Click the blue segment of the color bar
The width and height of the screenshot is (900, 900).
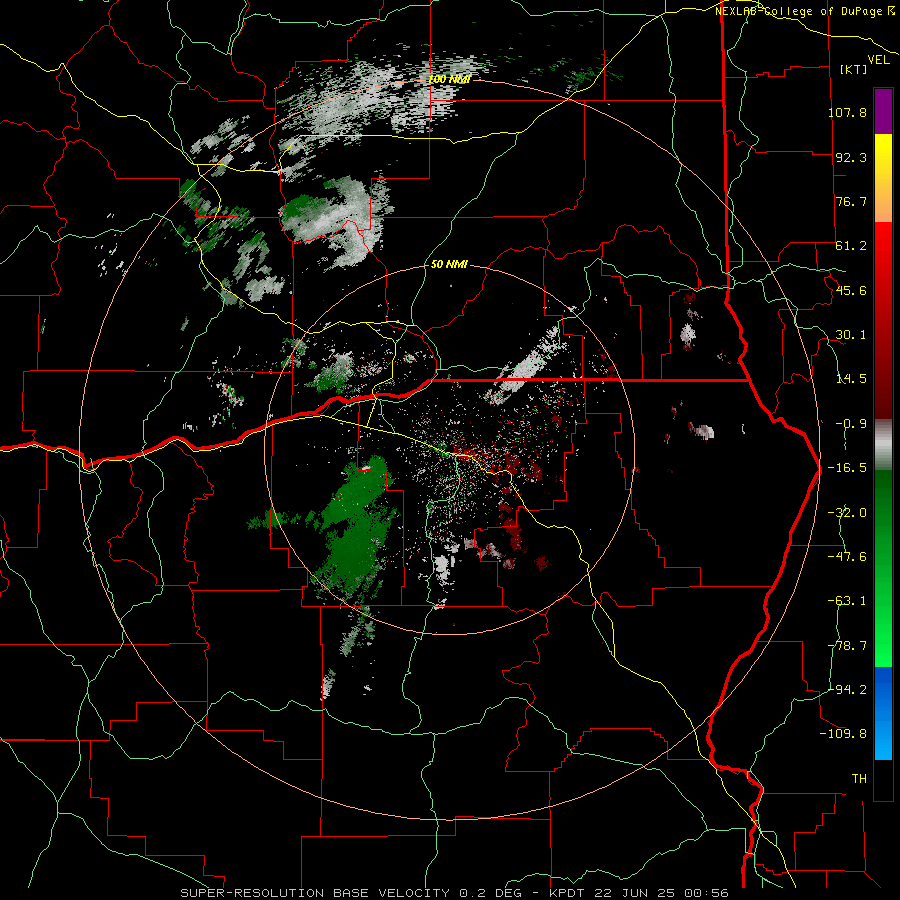[x=883, y=713]
